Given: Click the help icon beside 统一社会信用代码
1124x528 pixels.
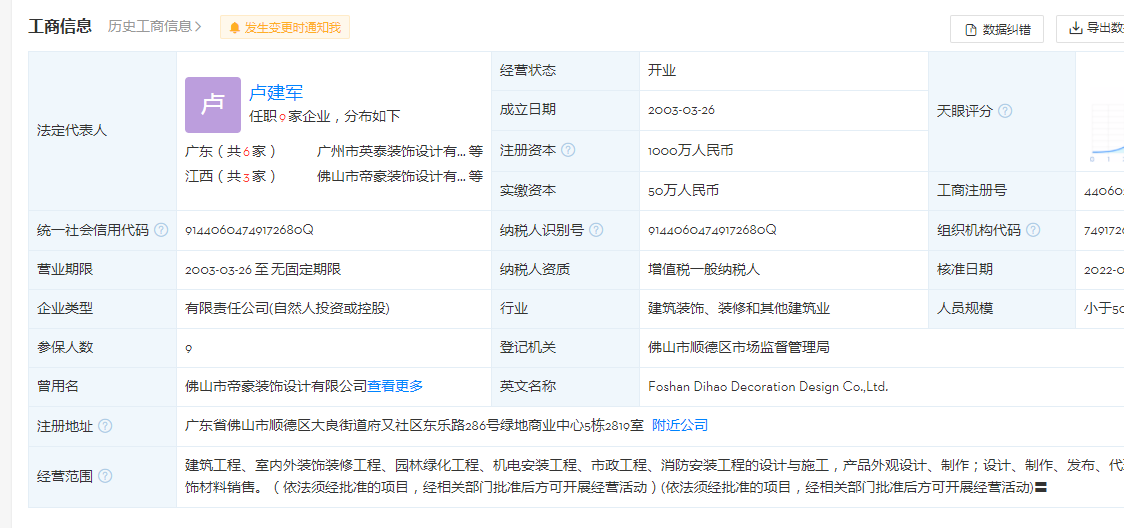Looking at the screenshot, I should point(161,230).
